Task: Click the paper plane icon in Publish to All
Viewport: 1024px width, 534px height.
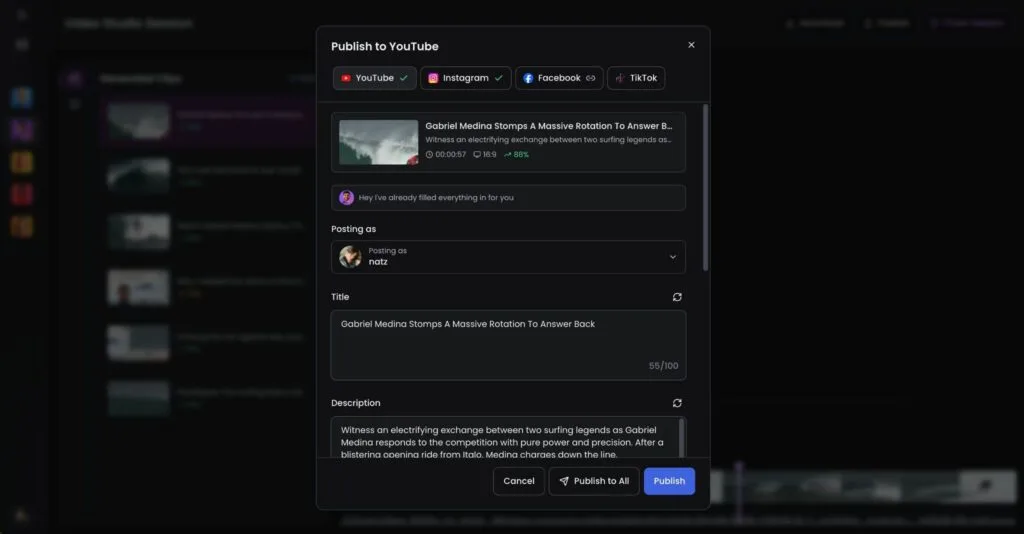Action: [x=564, y=481]
